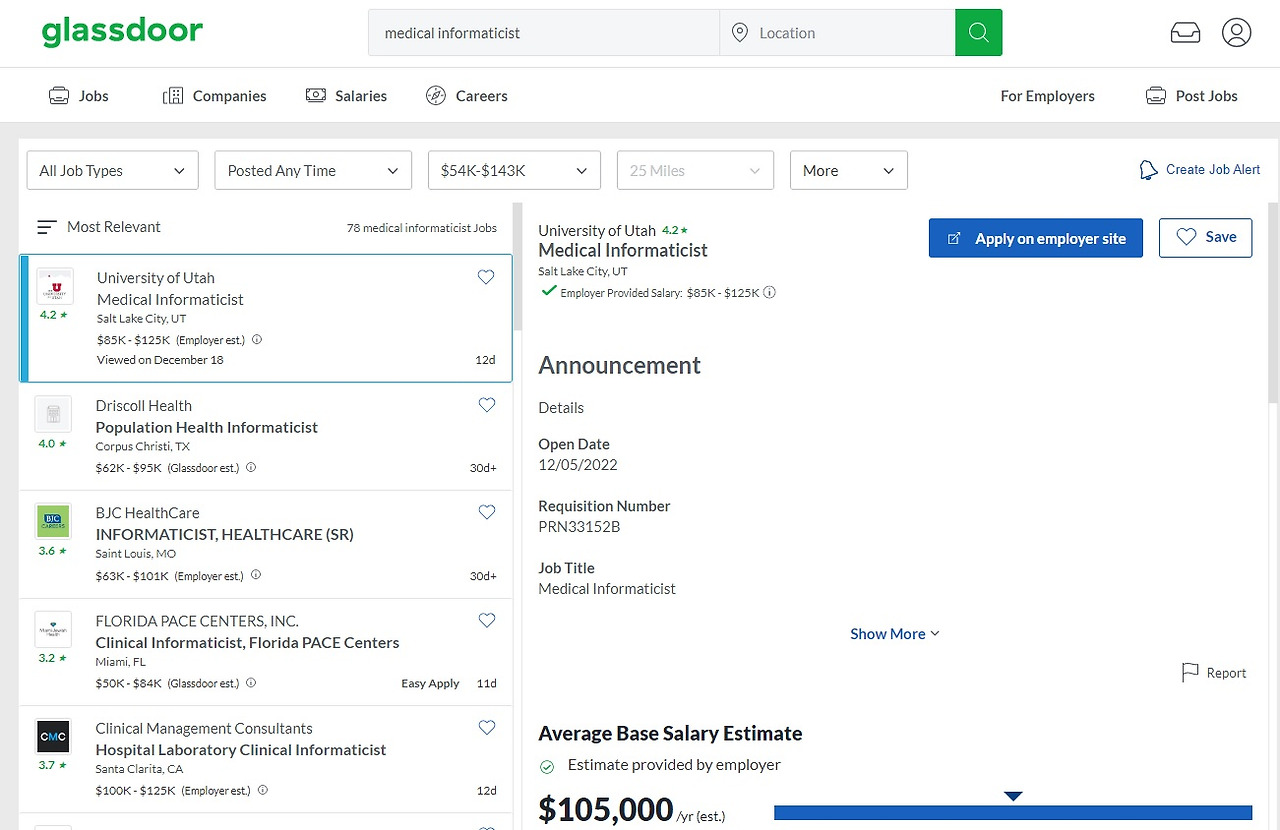This screenshot has height=830, width=1280.
Task: Favorite the BJC HealthCare job listing
Action: tap(487, 512)
